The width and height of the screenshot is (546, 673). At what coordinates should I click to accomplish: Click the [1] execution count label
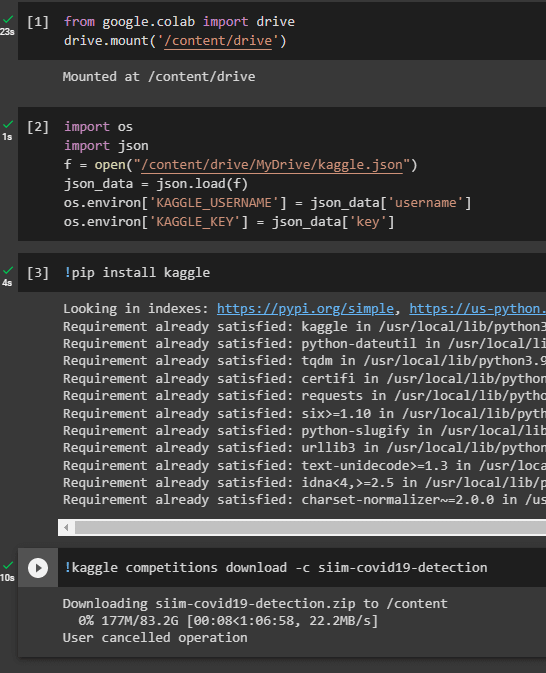(38, 21)
